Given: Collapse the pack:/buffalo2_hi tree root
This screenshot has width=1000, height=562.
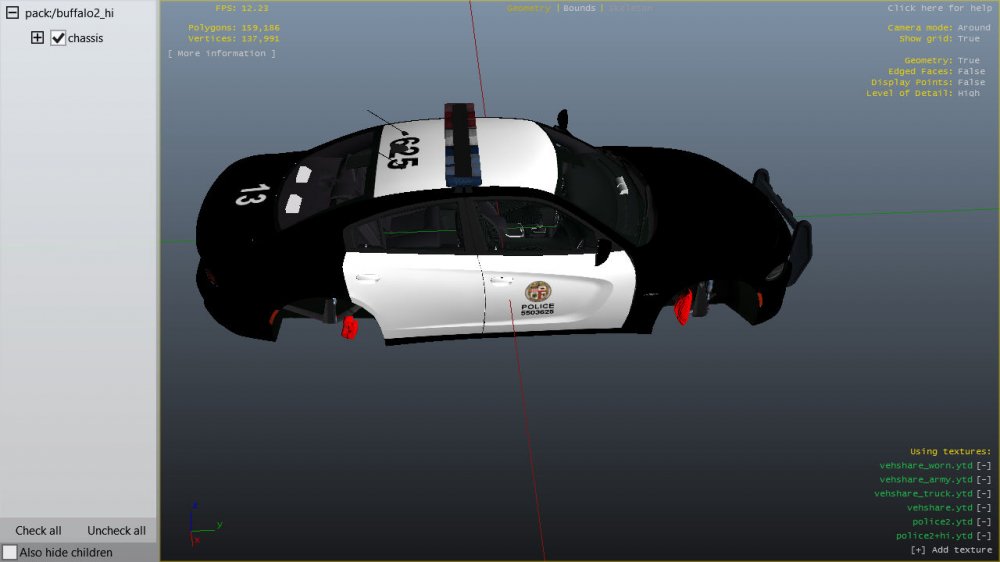Looking at the screenshot, I should 12,13.
